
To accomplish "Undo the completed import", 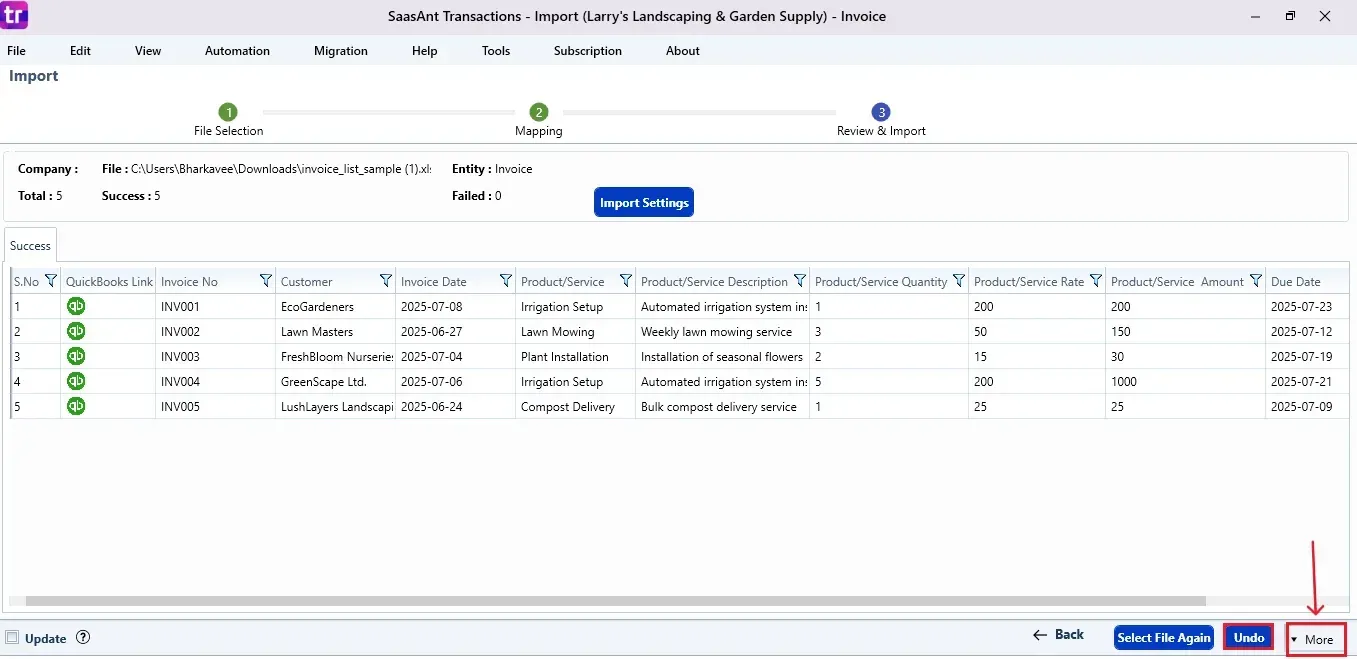I will point(1248,637).
